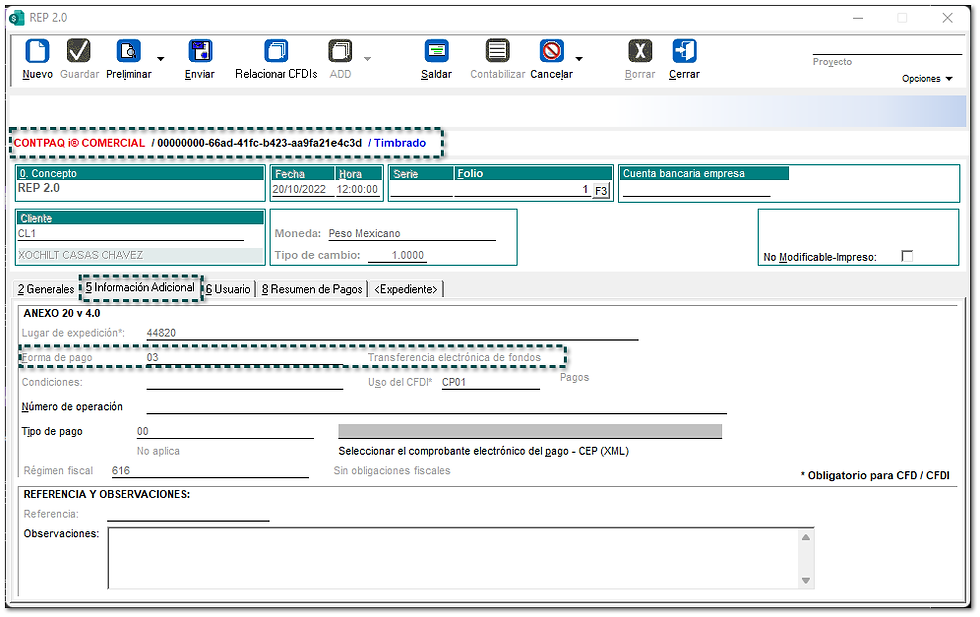Click the Relacionar CFDIs icon
The width and height of the screenshot is (980, 617).
276,51
